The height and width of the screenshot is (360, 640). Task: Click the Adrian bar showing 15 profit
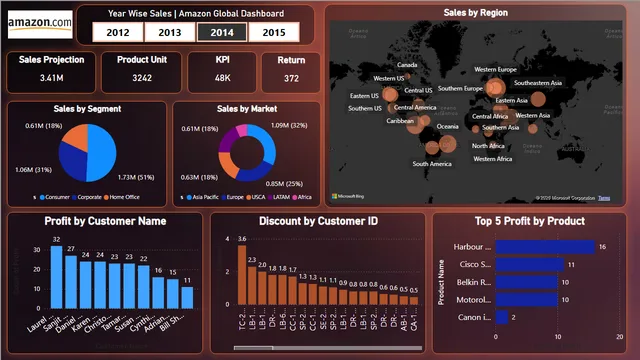pyautogui.click(x=173, y=294)
